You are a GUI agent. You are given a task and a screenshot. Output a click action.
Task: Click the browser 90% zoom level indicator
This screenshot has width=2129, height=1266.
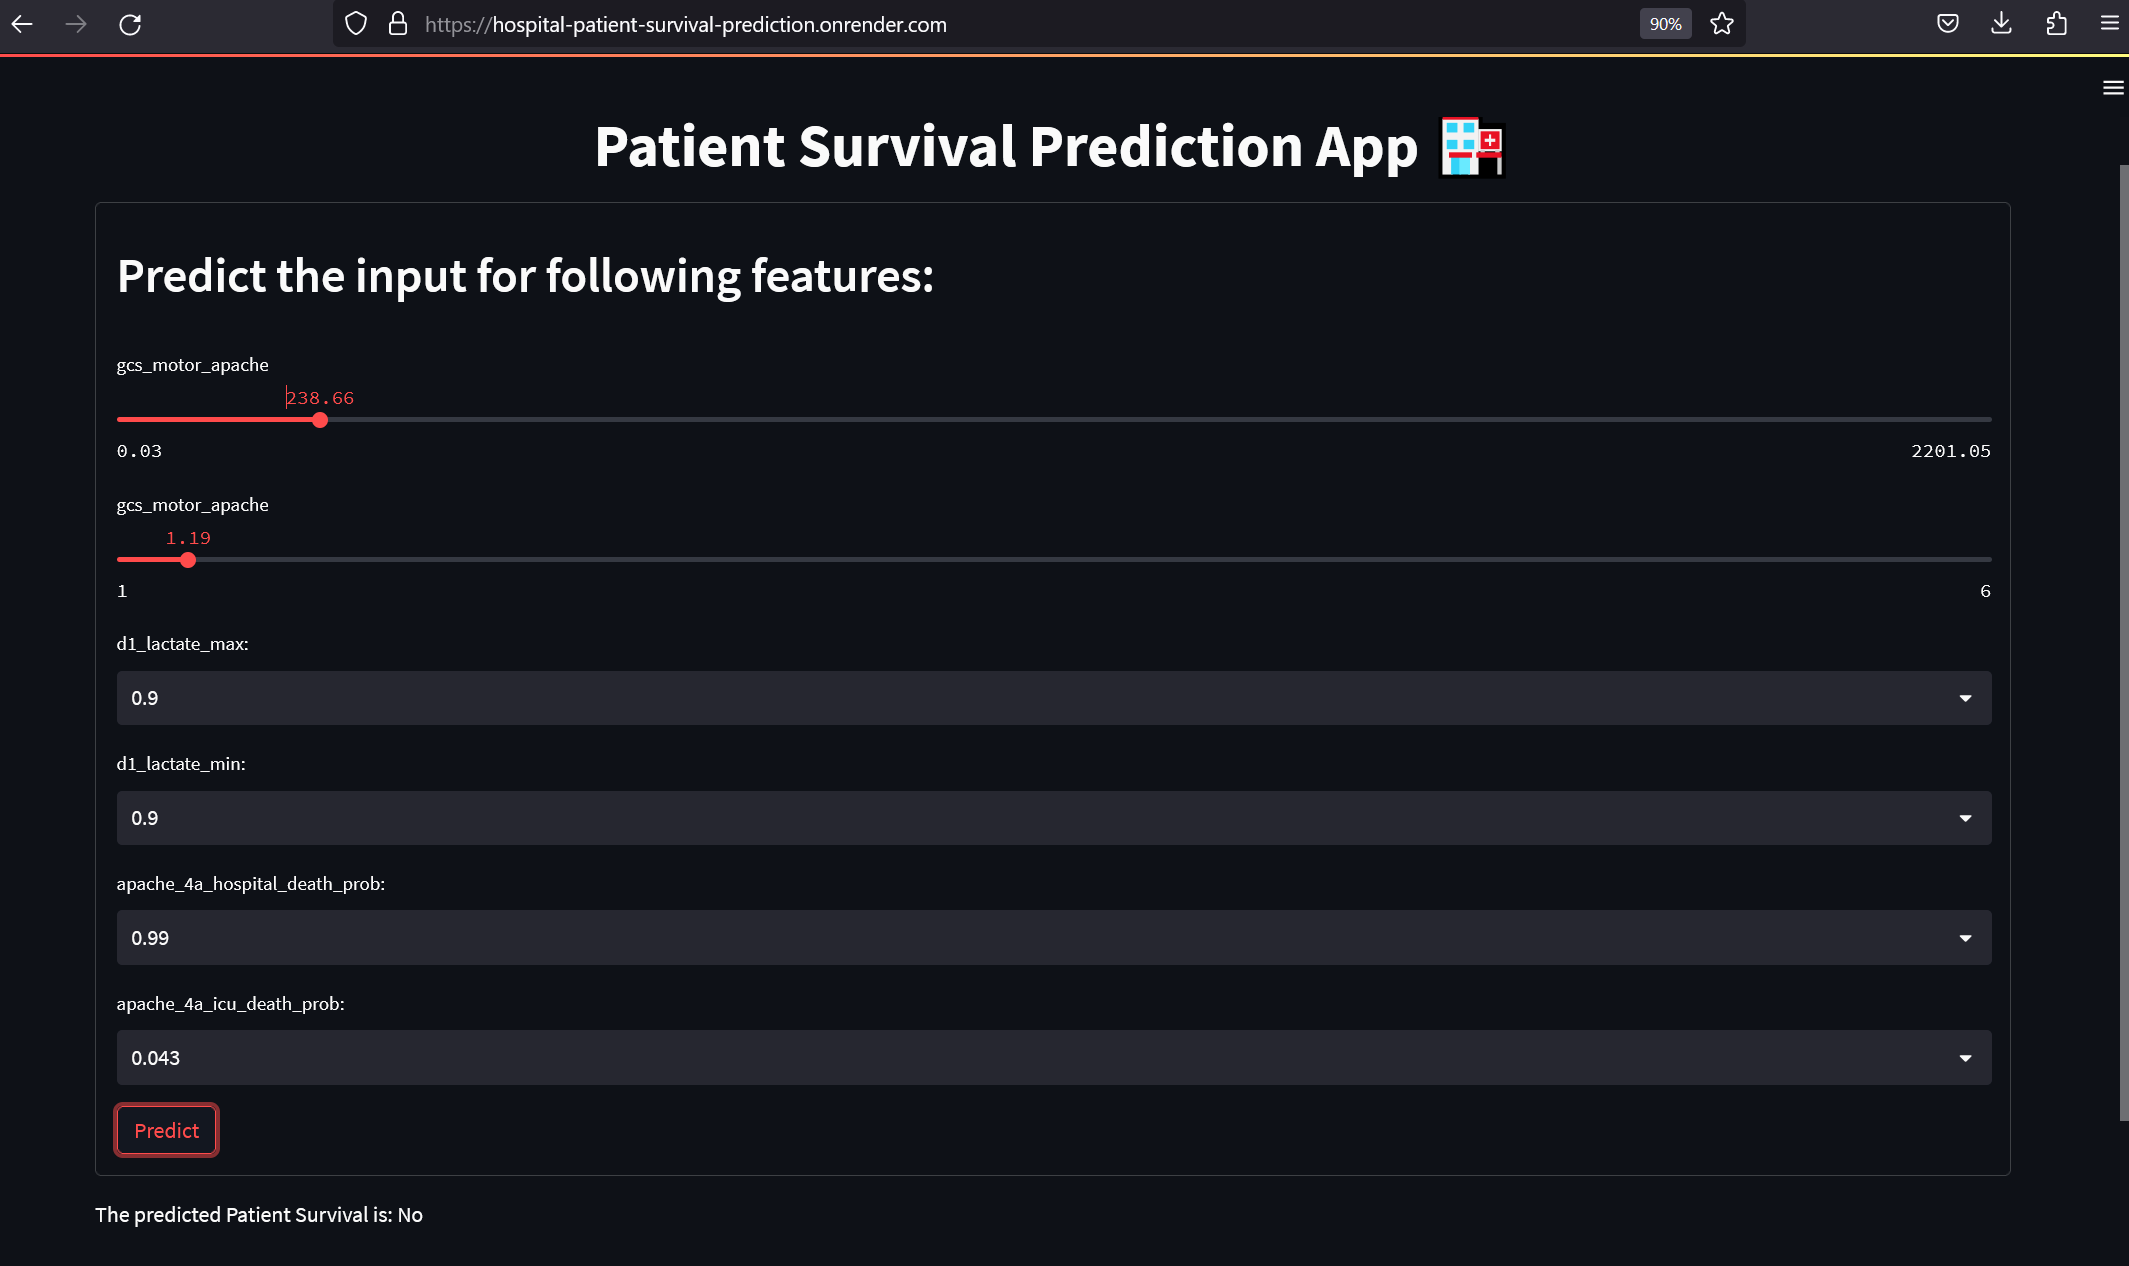[x=1665, y=23]
